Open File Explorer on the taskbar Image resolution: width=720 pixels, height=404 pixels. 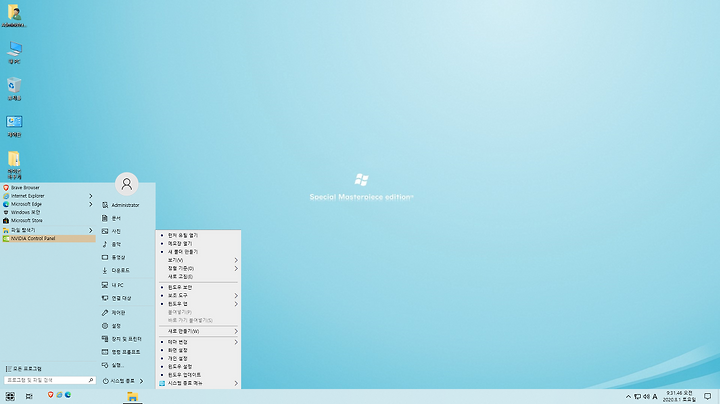(133, 397)
